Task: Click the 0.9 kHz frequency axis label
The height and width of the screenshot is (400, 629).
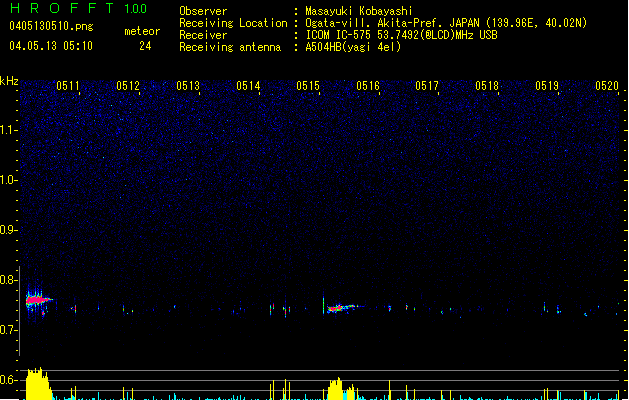Action: click(8, 230)
